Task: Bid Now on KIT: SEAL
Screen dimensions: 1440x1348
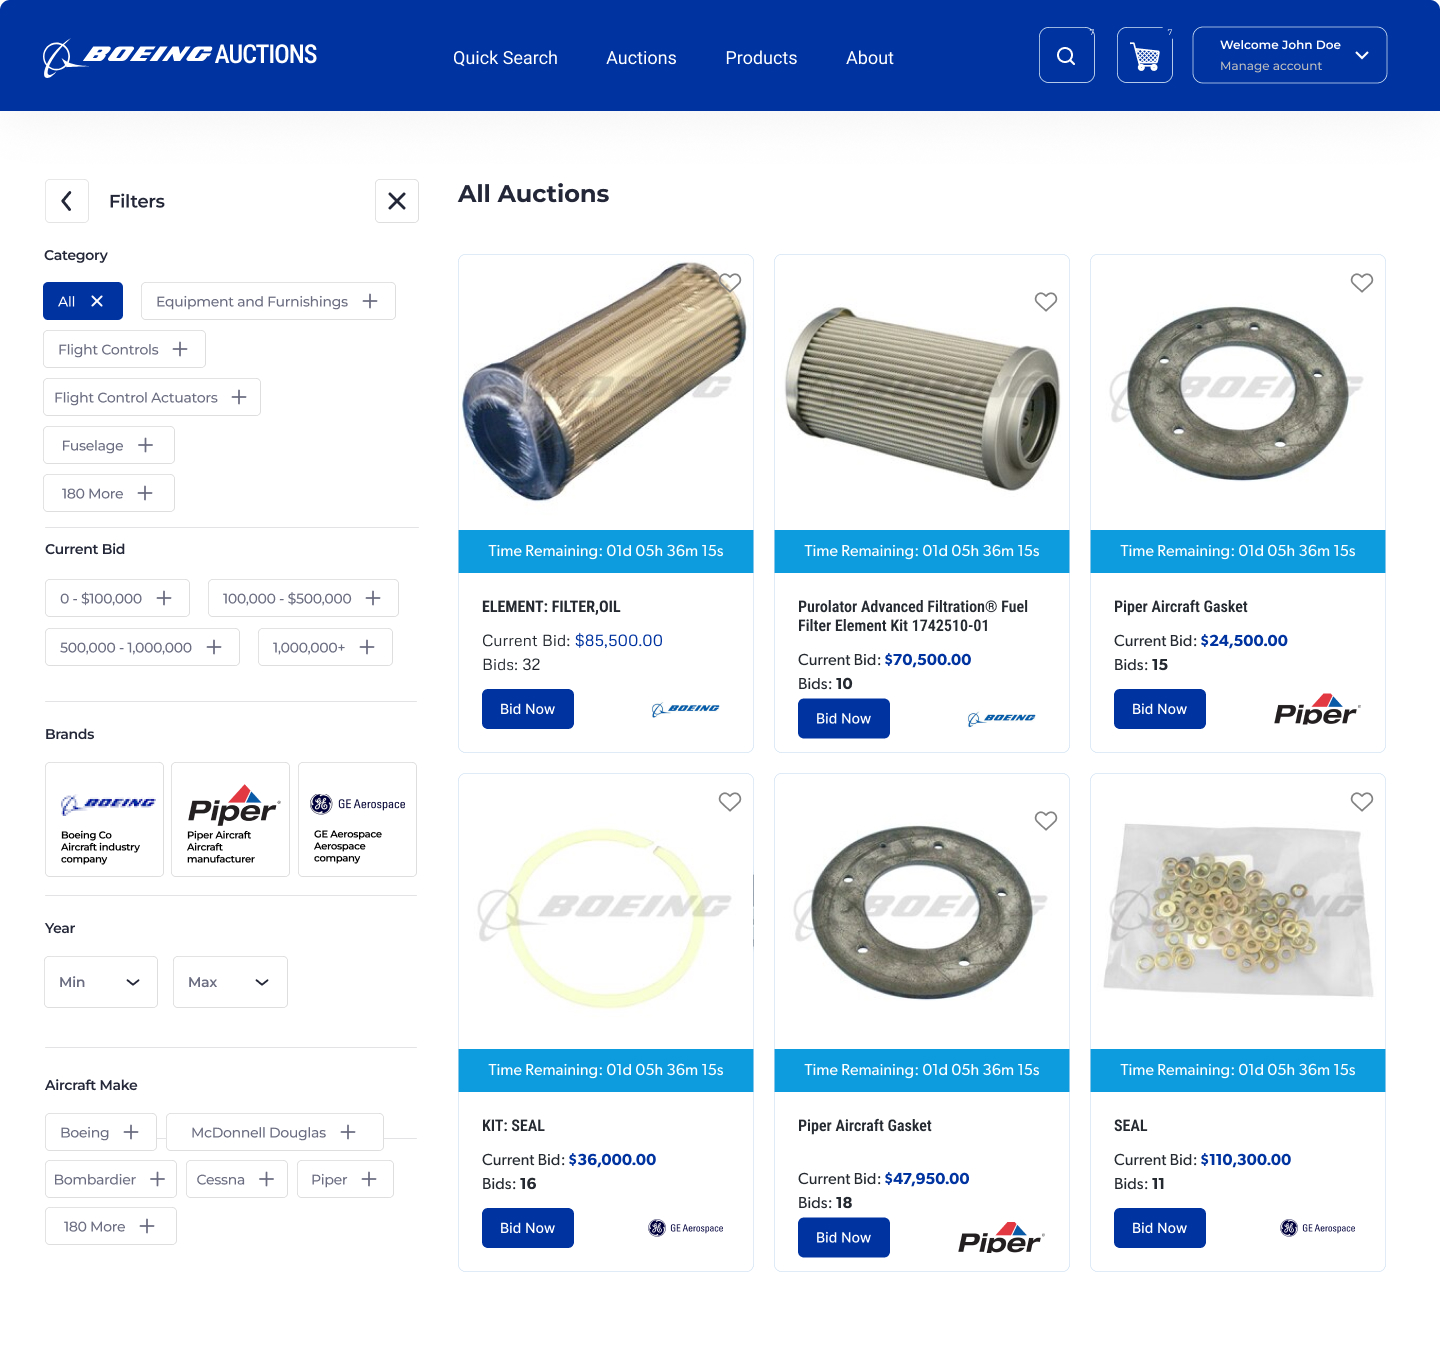Action: 528,1228
